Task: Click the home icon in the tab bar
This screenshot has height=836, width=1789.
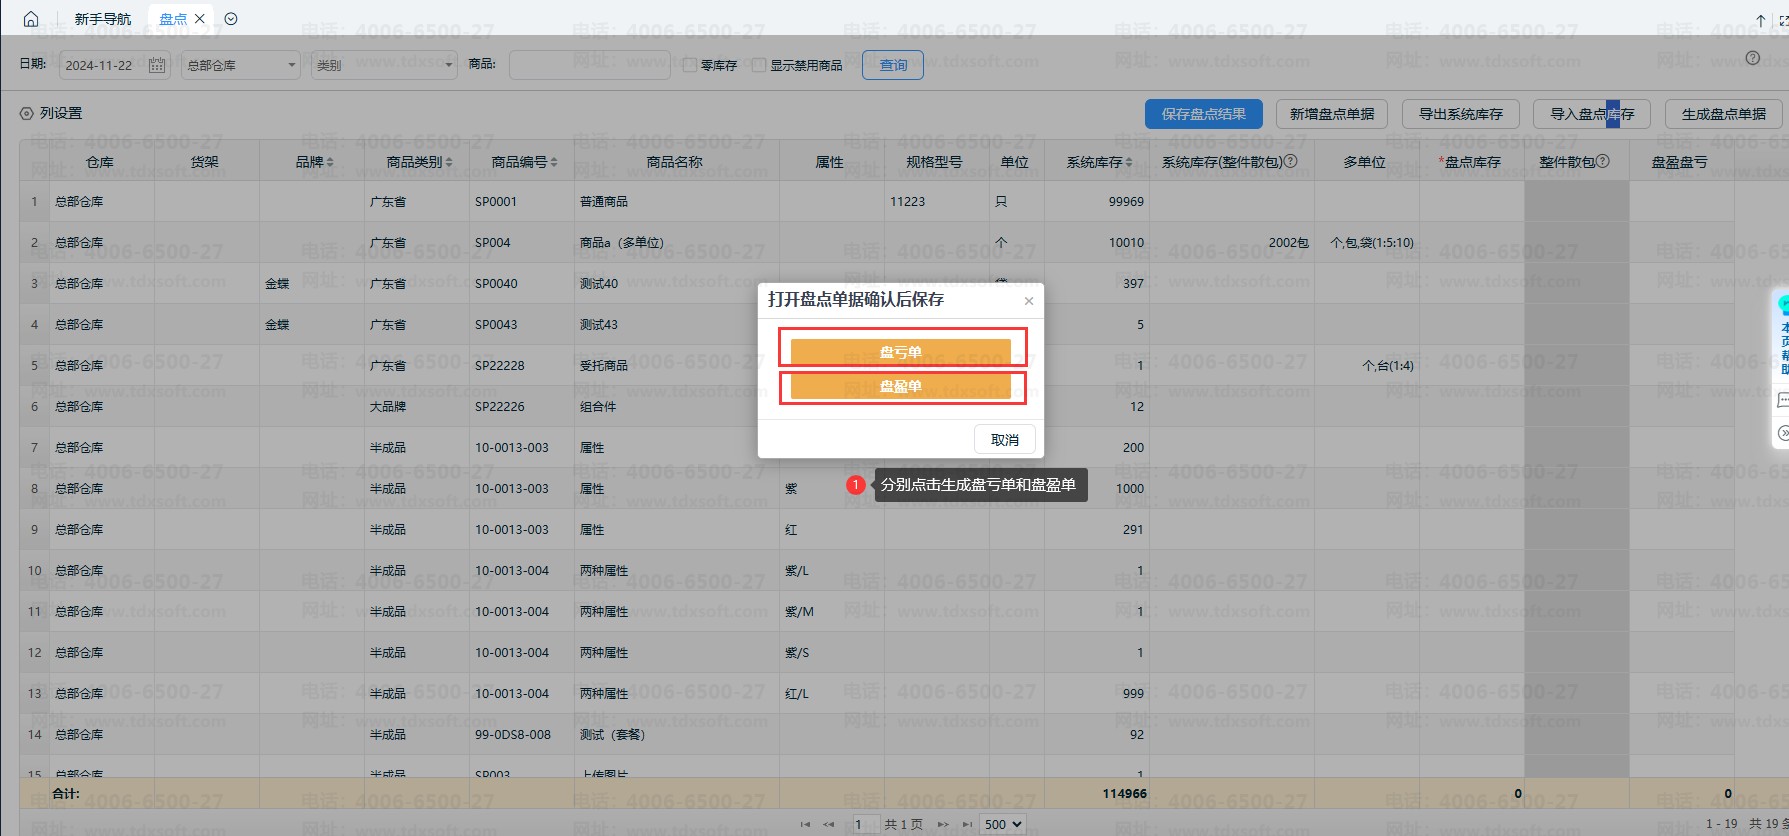Action: 31,19
